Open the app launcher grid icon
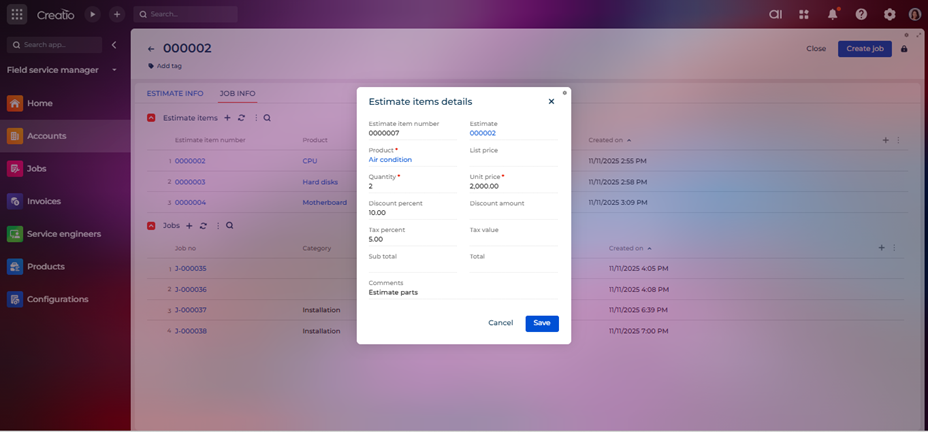The height and width of the screenshot is (432, 928). pos(17,15)
